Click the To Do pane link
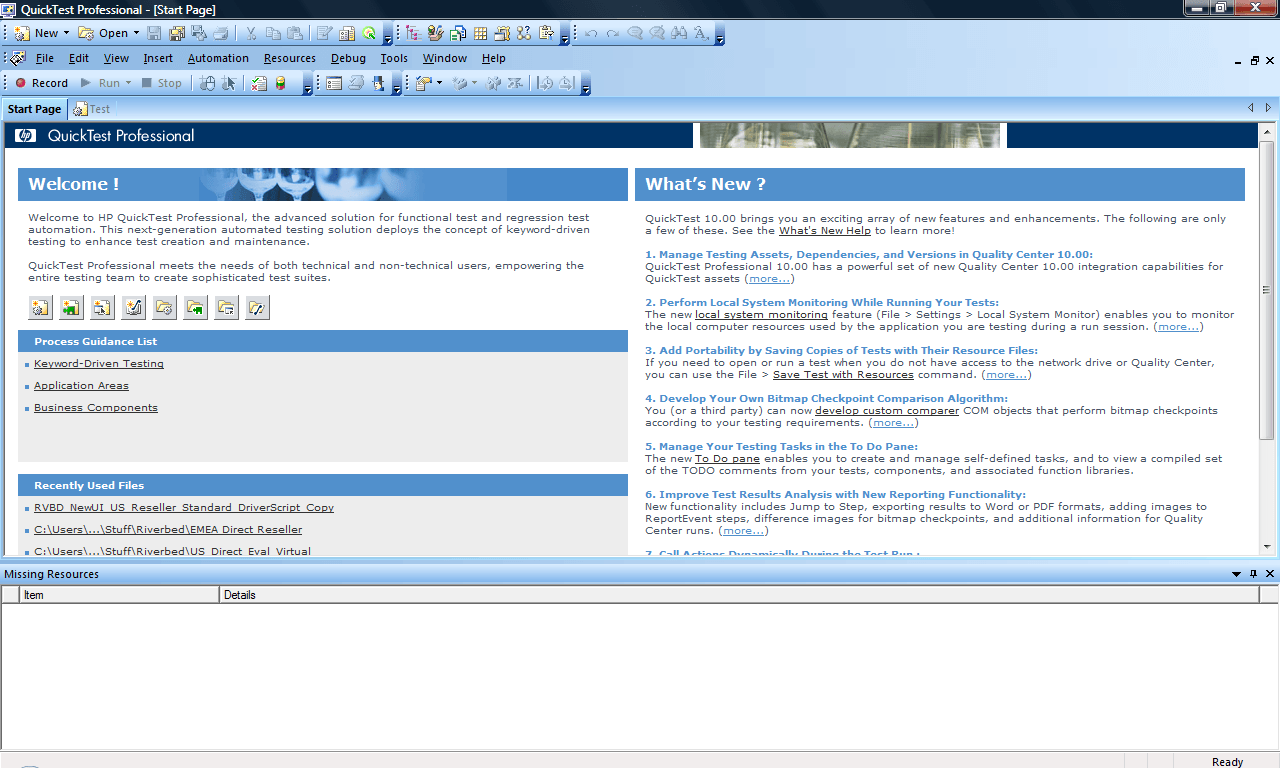 pyautogui.click(x=727, y=459)
